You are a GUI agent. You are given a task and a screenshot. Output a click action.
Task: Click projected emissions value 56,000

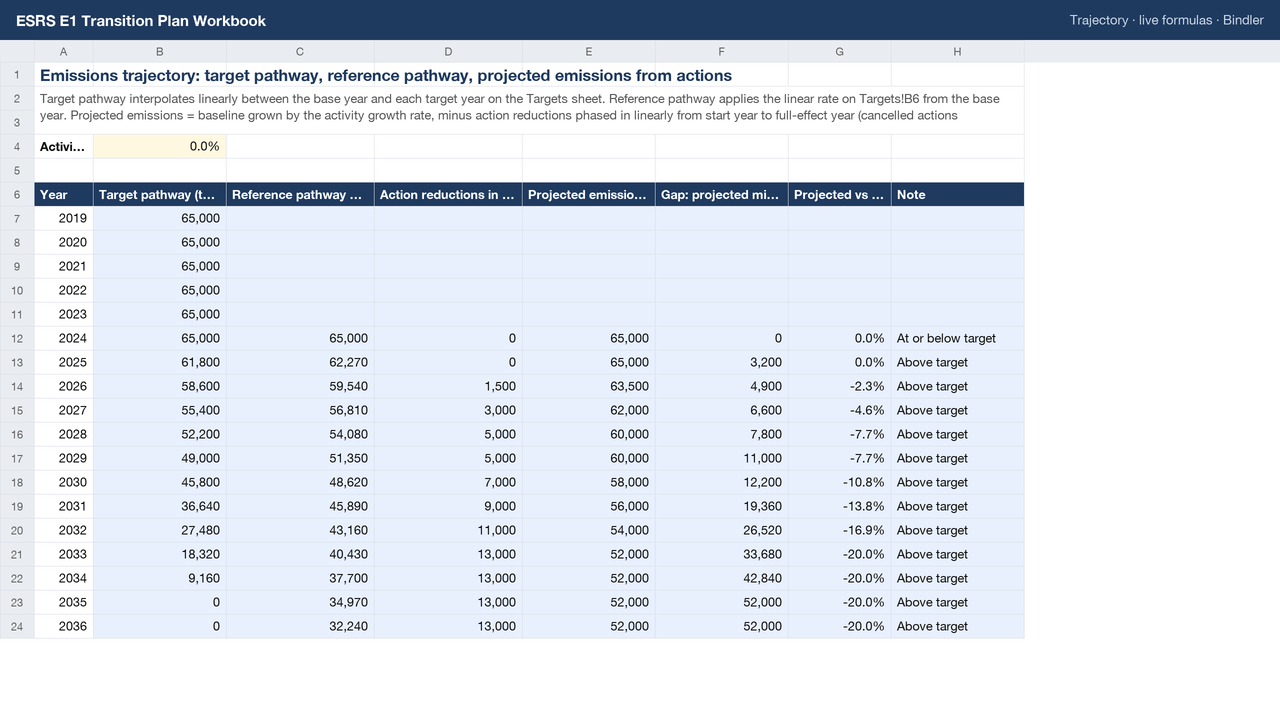[x=589, y=506]
